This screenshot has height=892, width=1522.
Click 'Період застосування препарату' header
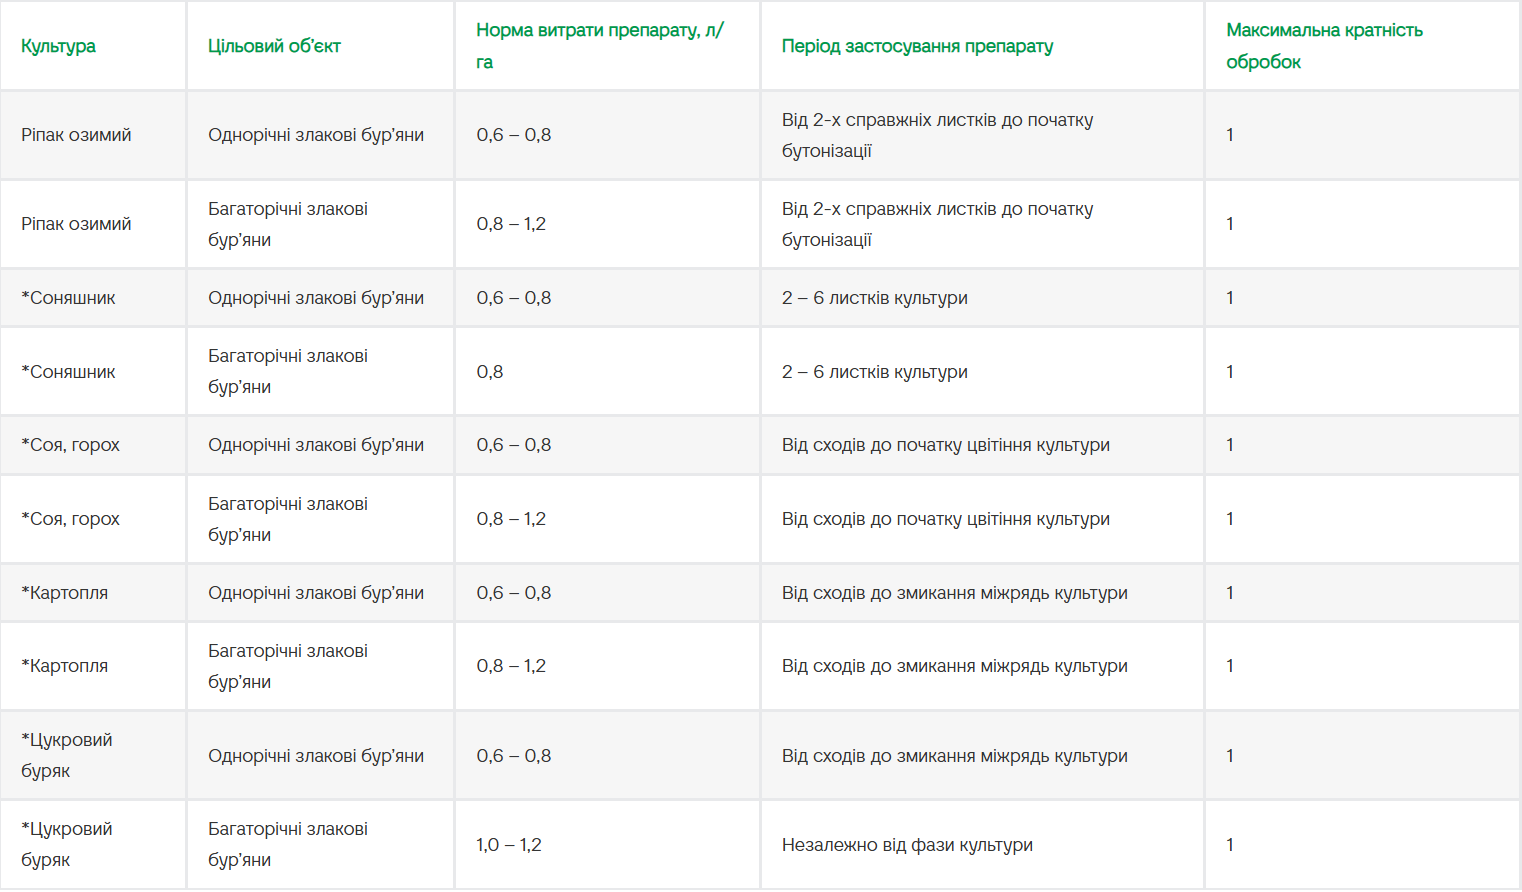pyautogui.click(x=917, y=46)
